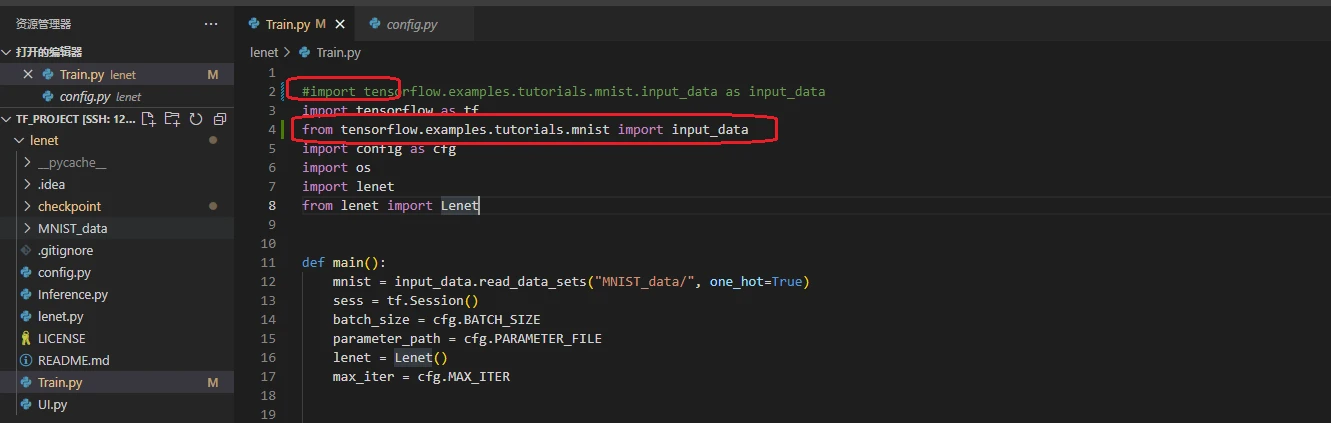Click 'sess = tf.Session()' line

tap(406, 301)
